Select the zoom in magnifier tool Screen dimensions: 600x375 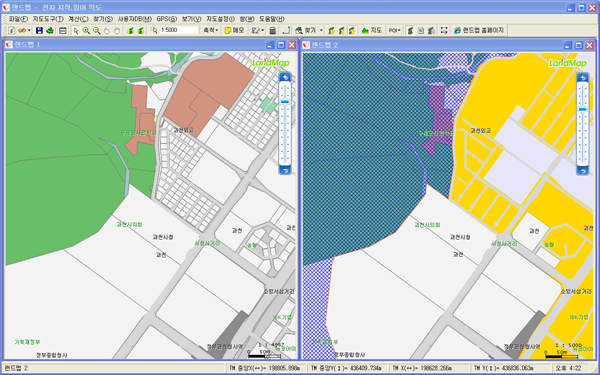[x=86, y=30]
